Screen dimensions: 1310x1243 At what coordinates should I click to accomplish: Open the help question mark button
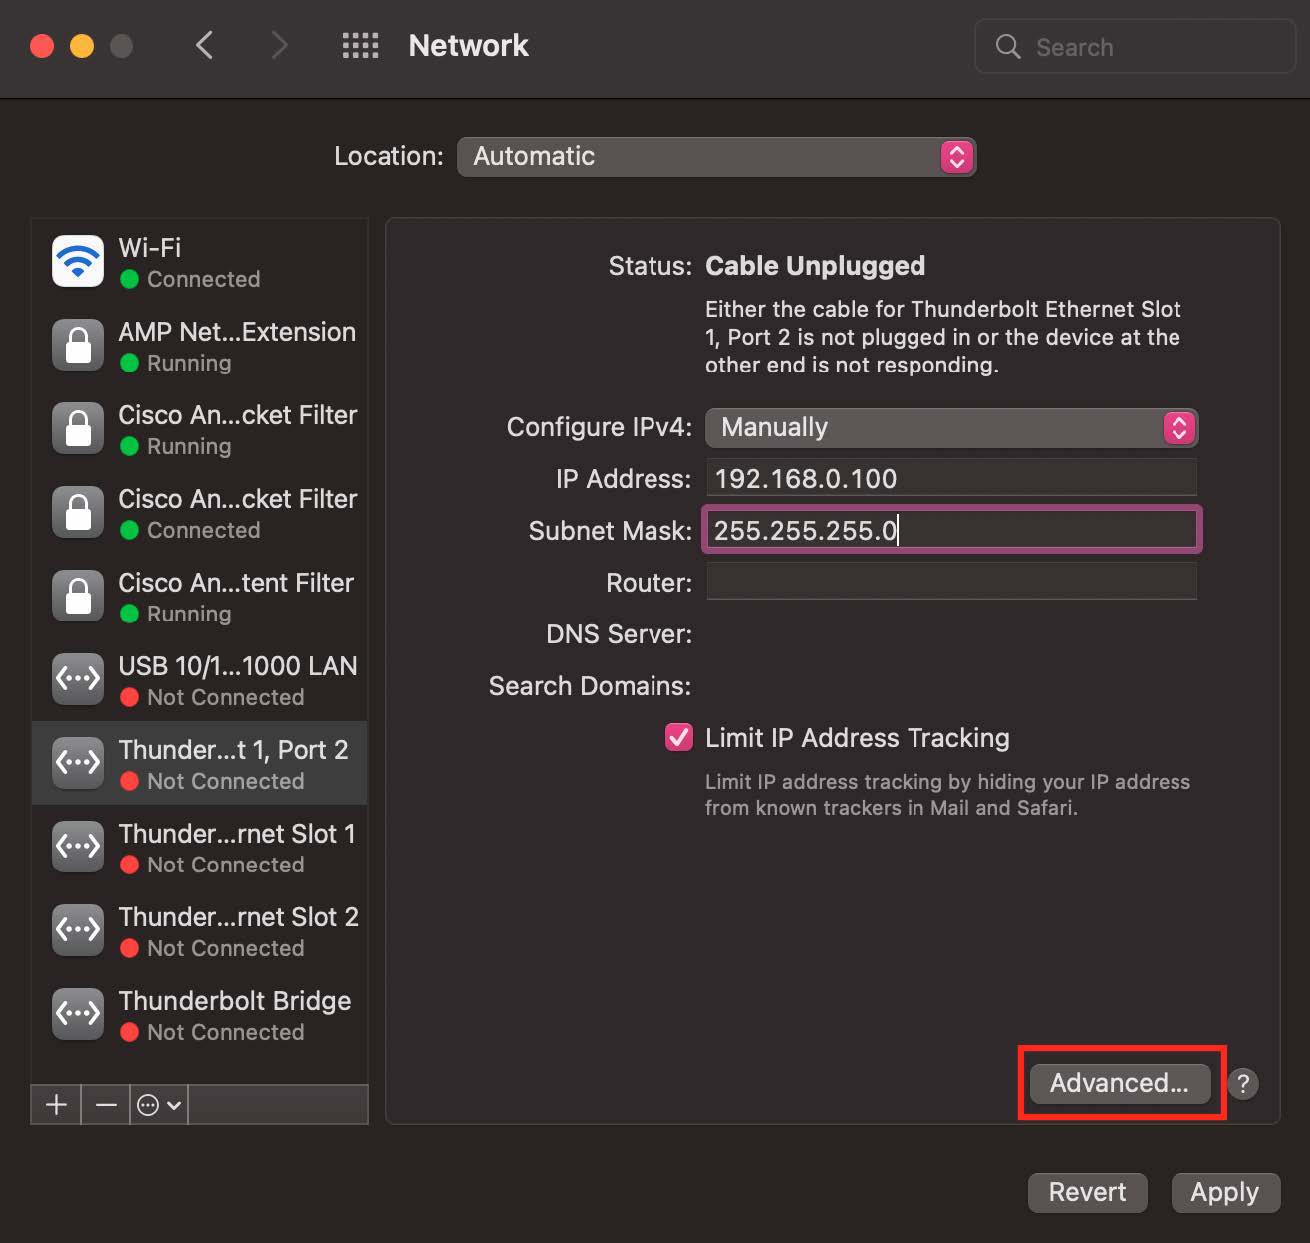point(1243,1083)
